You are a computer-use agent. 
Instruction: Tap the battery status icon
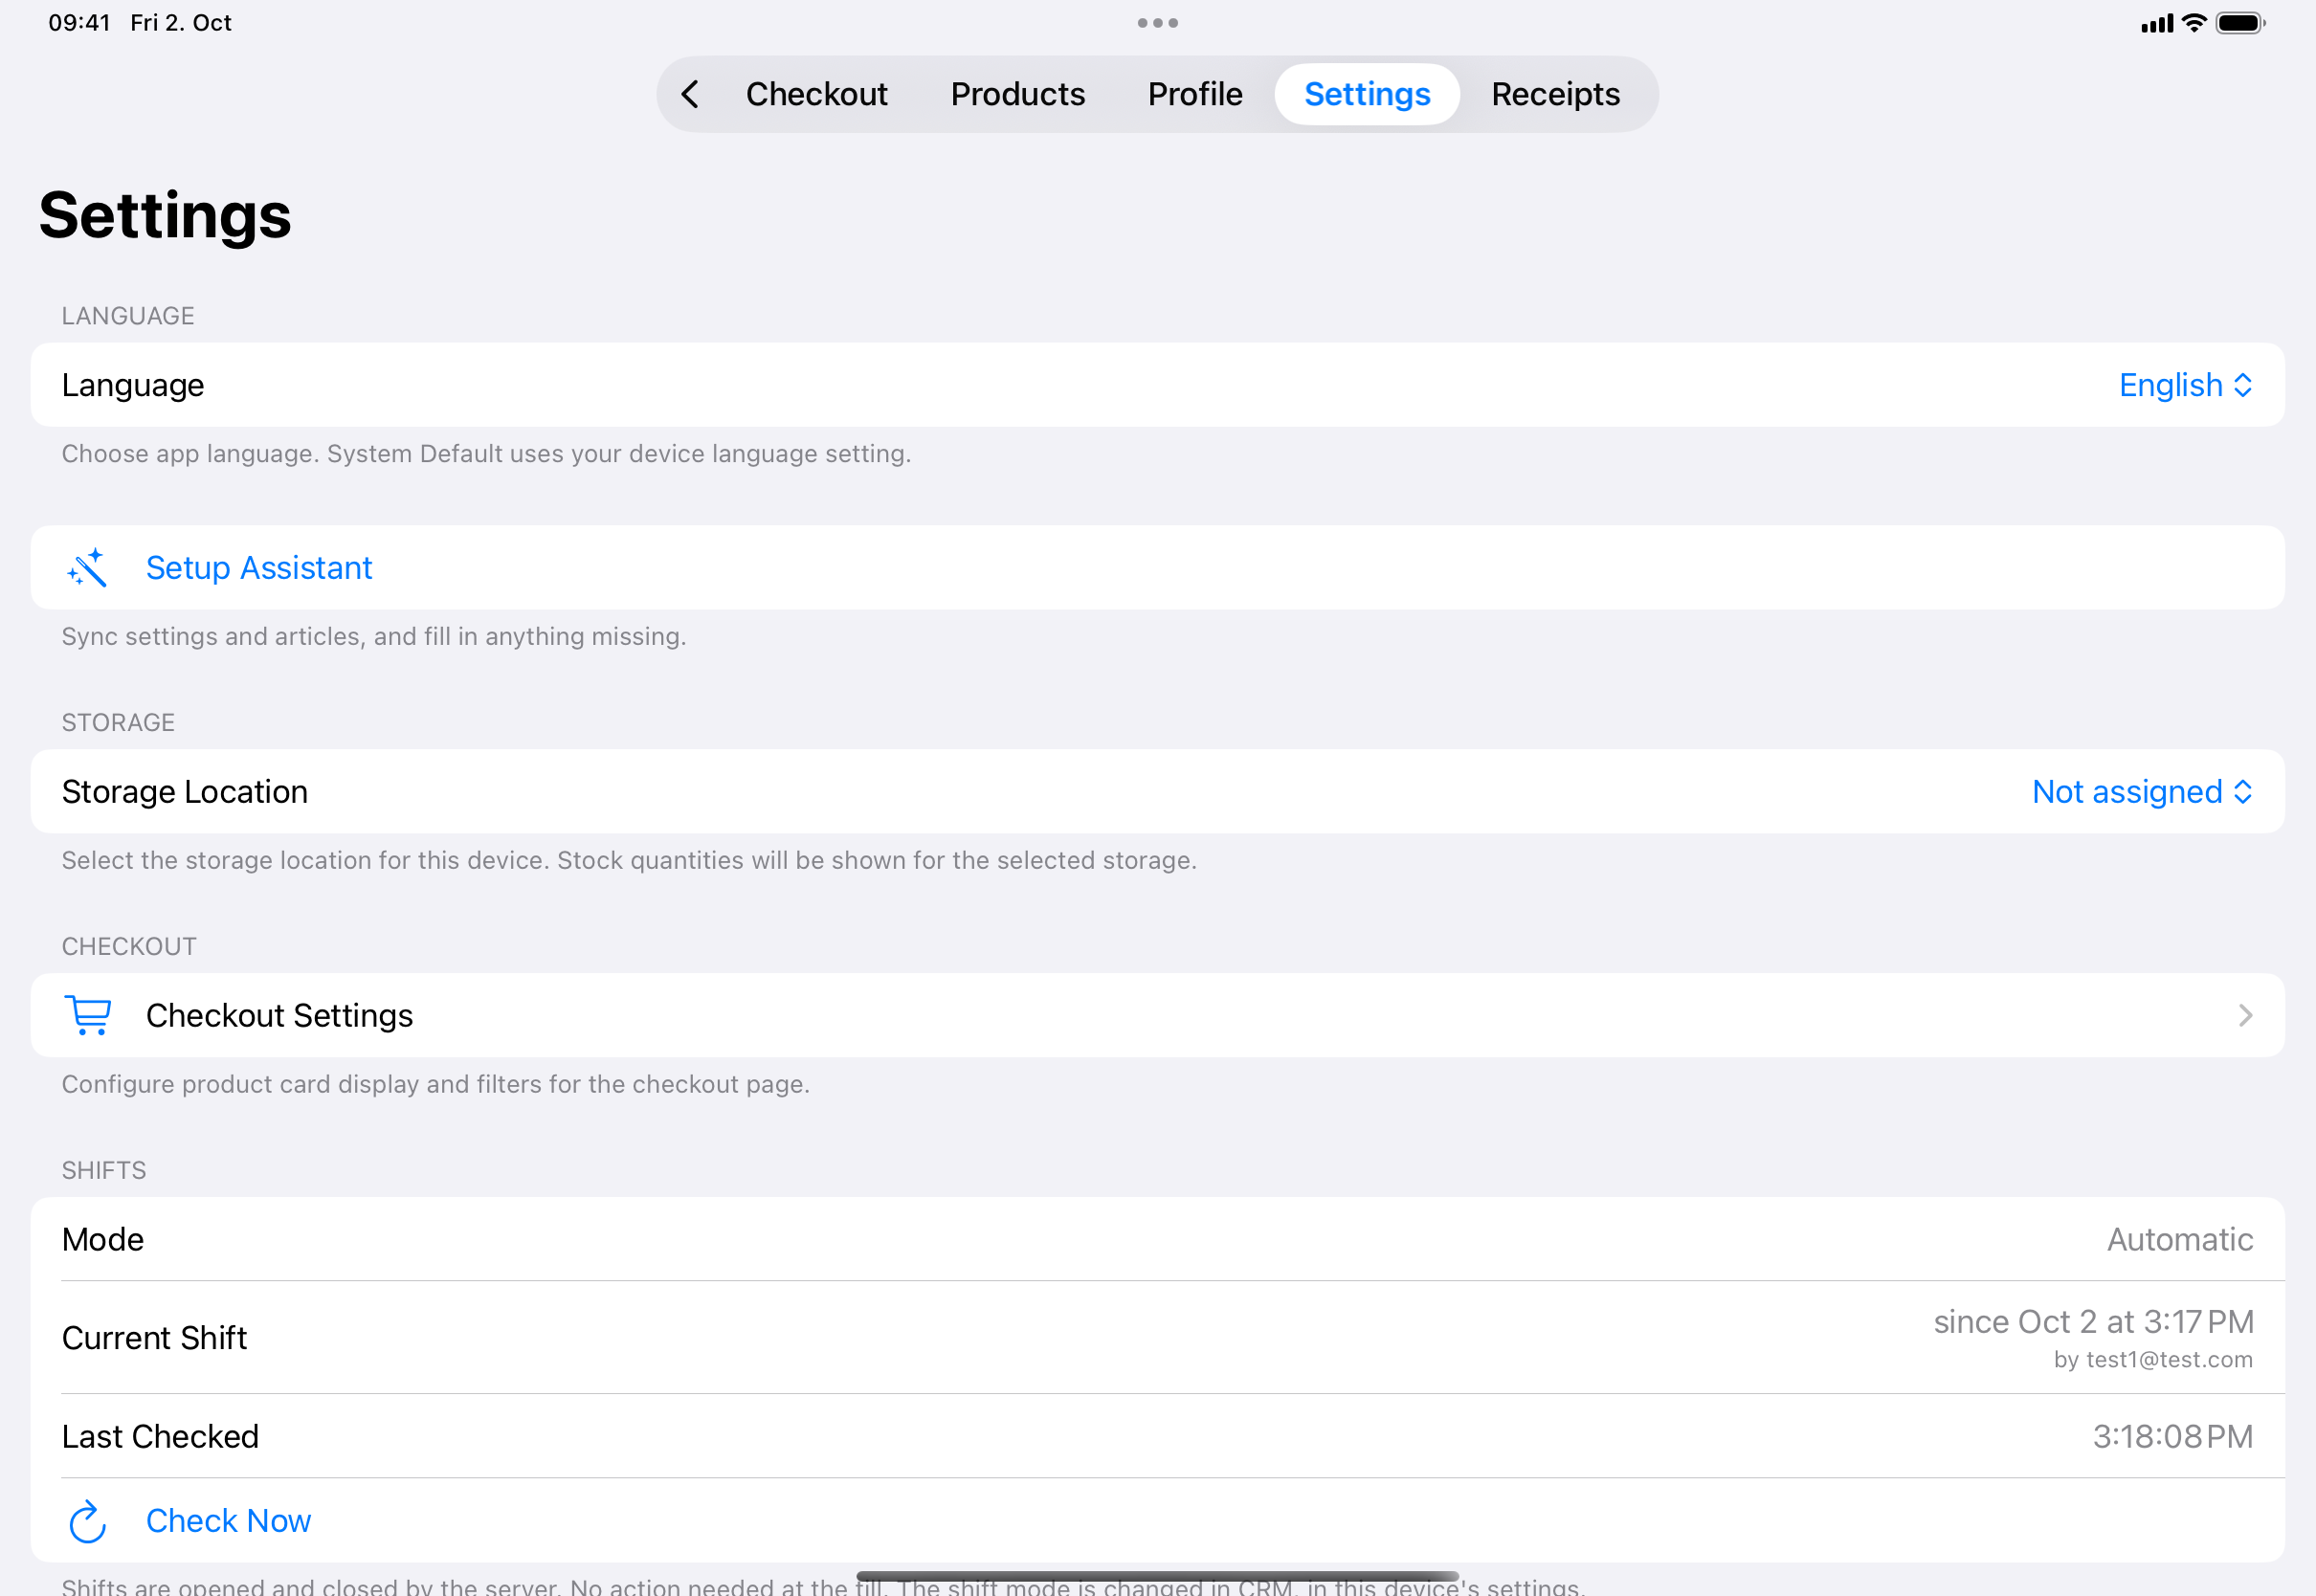click(x=2240, y=23)
